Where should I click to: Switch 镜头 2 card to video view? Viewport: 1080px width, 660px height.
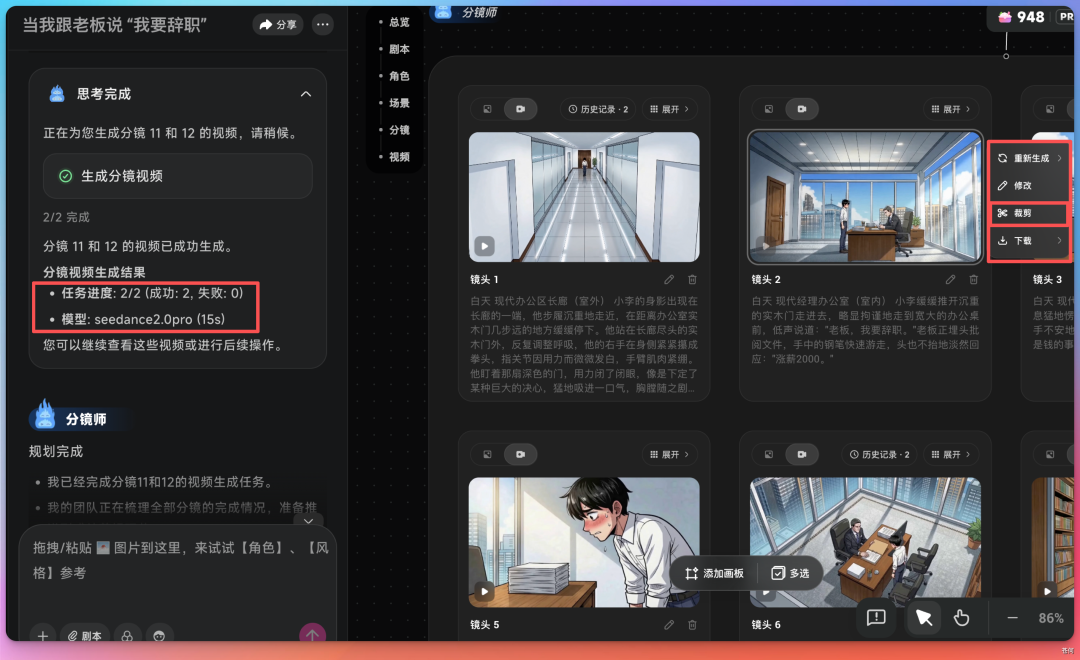(x=802, y=108)
